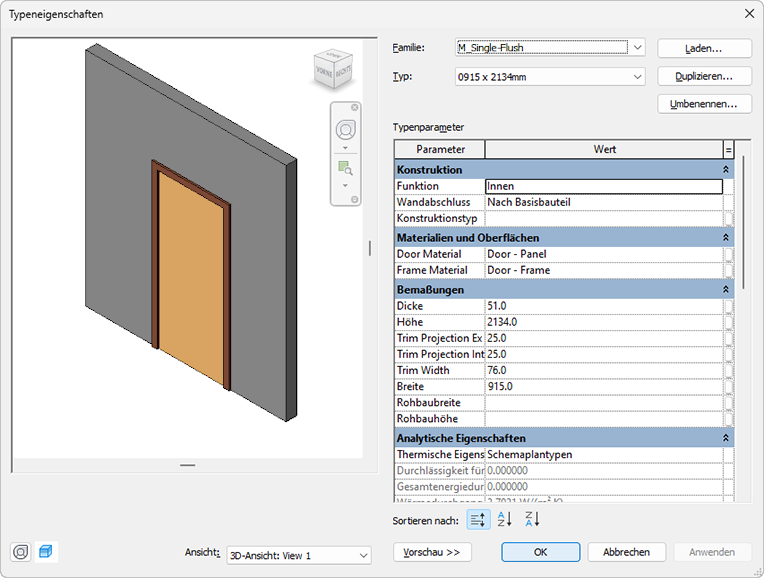This screenshot has width=764, height=578.
Task: Click the Laden... button
Action: coord(704,48)
